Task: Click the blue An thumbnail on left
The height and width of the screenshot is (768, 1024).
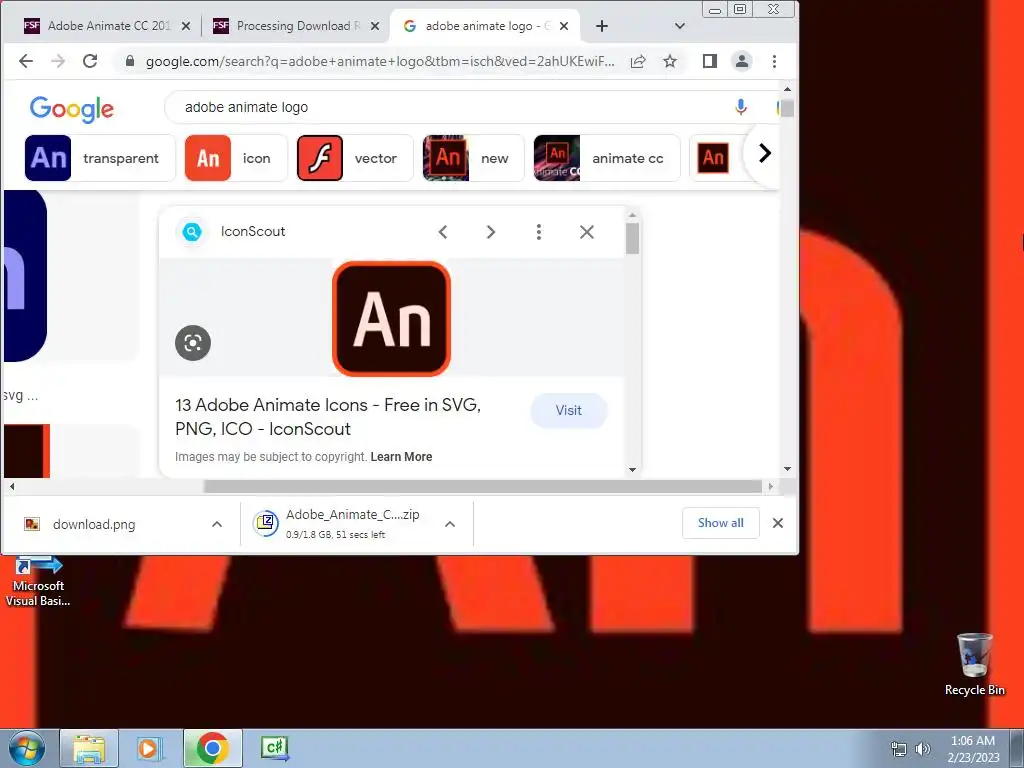Action: [x=25, y=276]
